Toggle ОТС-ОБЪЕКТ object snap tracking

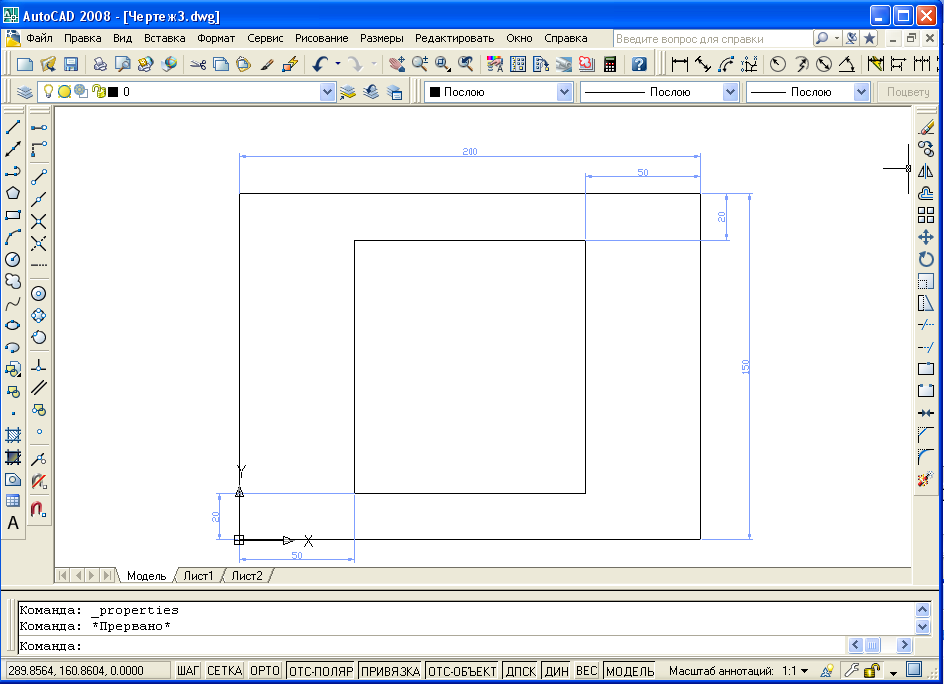[x=462, y=671]
